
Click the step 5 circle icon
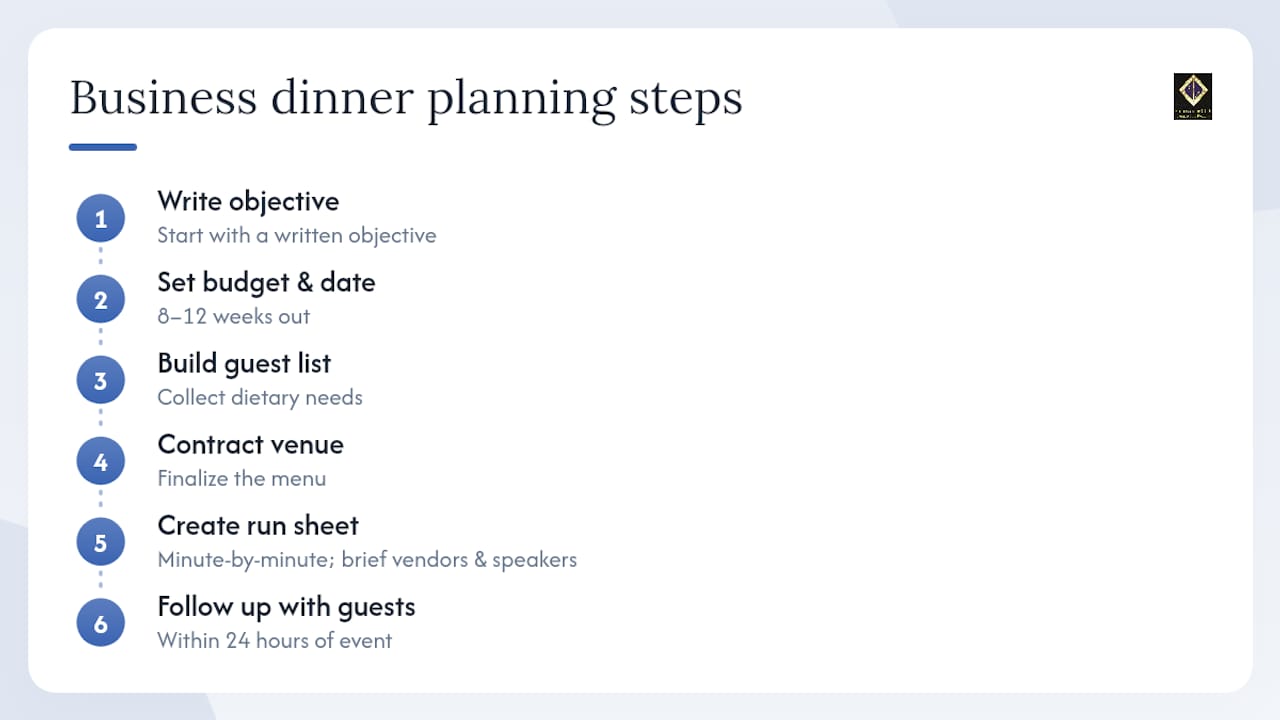point(100,543)
